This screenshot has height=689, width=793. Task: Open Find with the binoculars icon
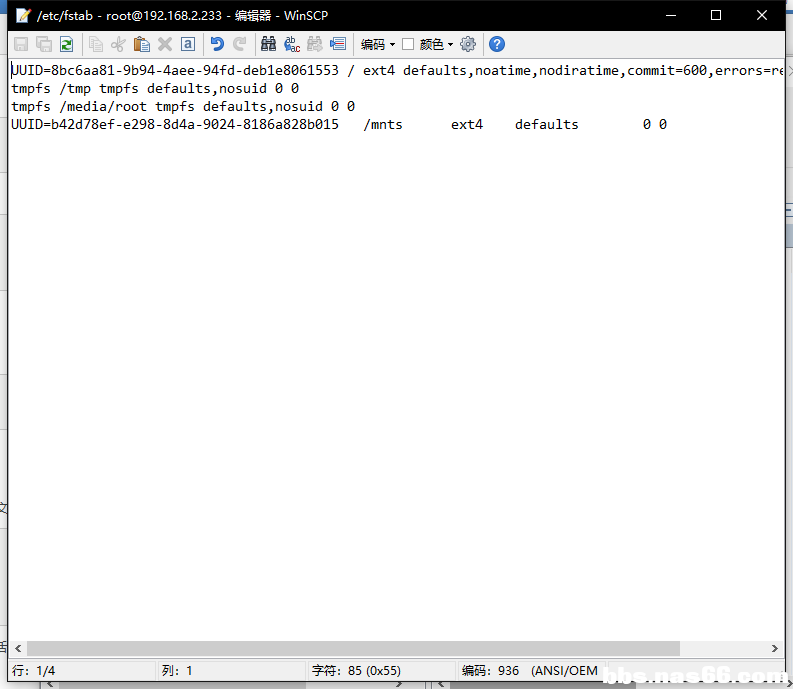(x=268, y=44)
